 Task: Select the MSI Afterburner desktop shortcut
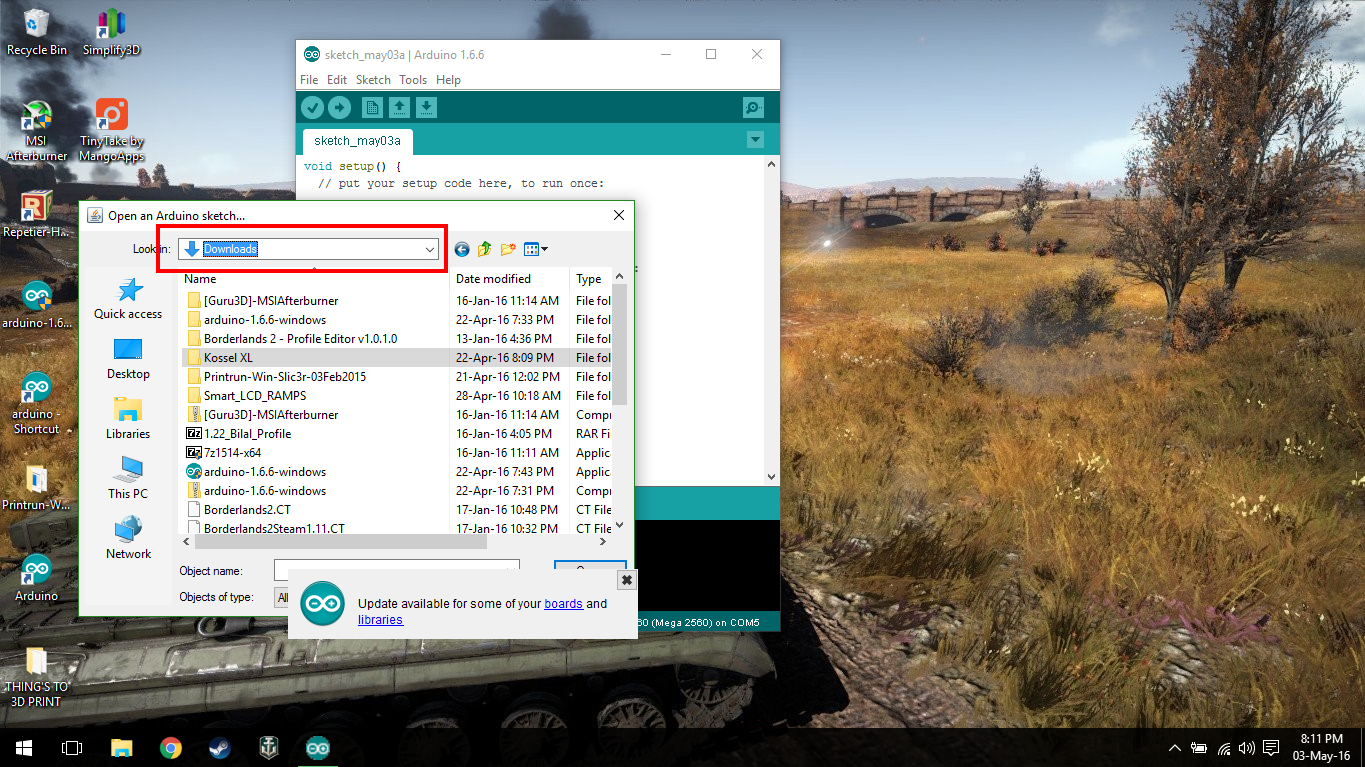pos(37,131)
